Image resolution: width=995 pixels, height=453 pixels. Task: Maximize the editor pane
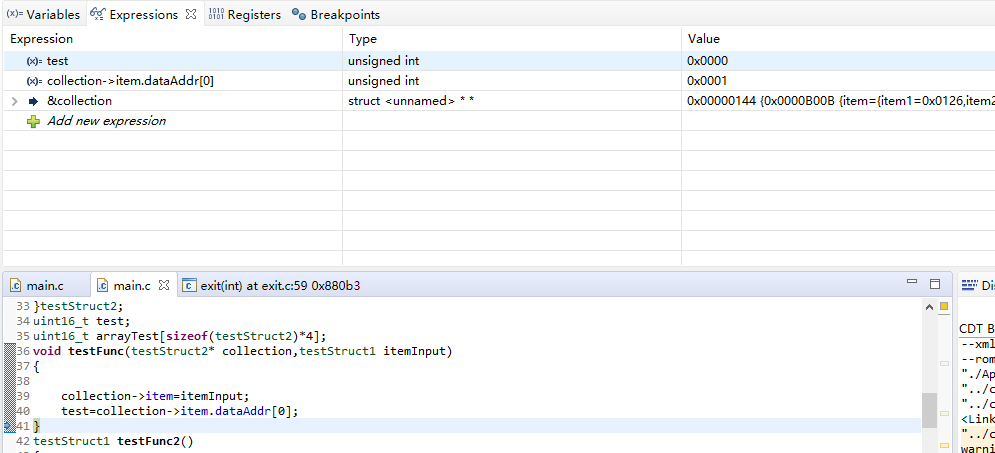pyautogui.click(x=935, y=283)
